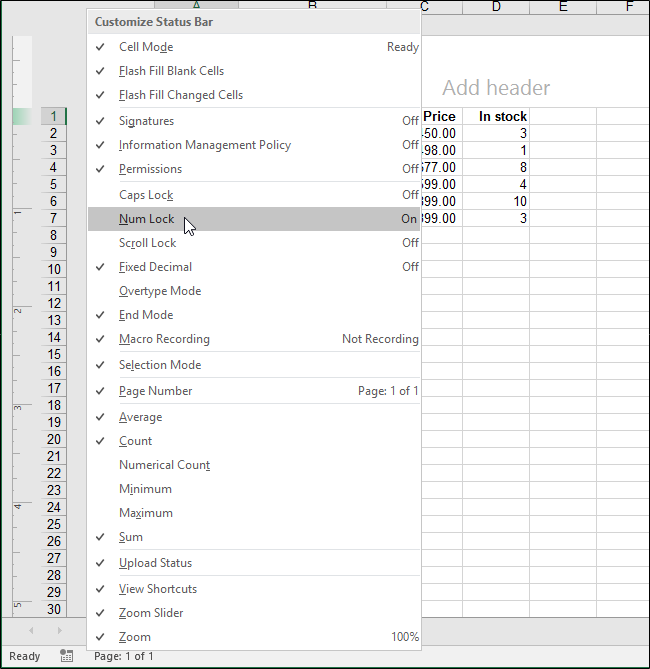Uncheck the Cell Mode option
This screenshot has height=669, width=650.
pyautogui.click(x=146, y=47)
